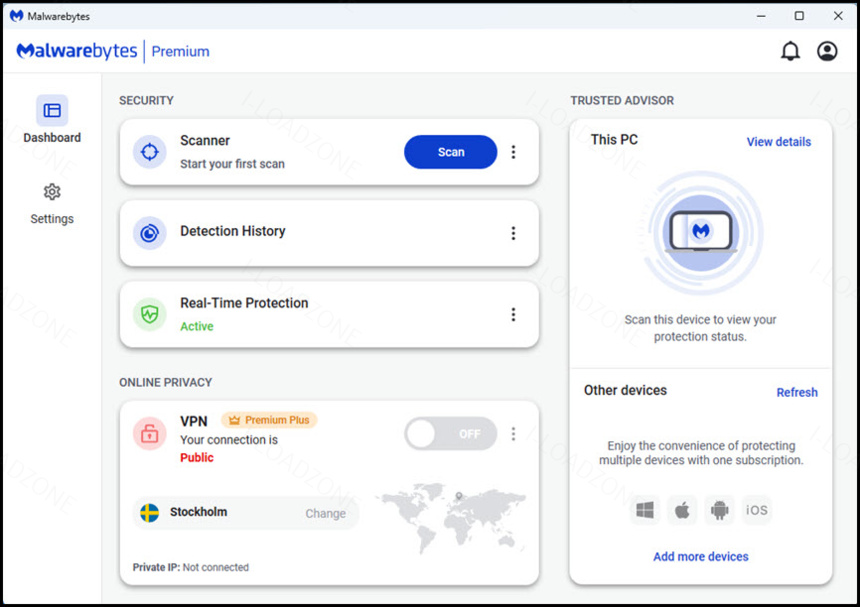Viewport: 860px width, 607px height.
Task: Minimize the Malwarebytes window
Action: [x=761, y=16]
